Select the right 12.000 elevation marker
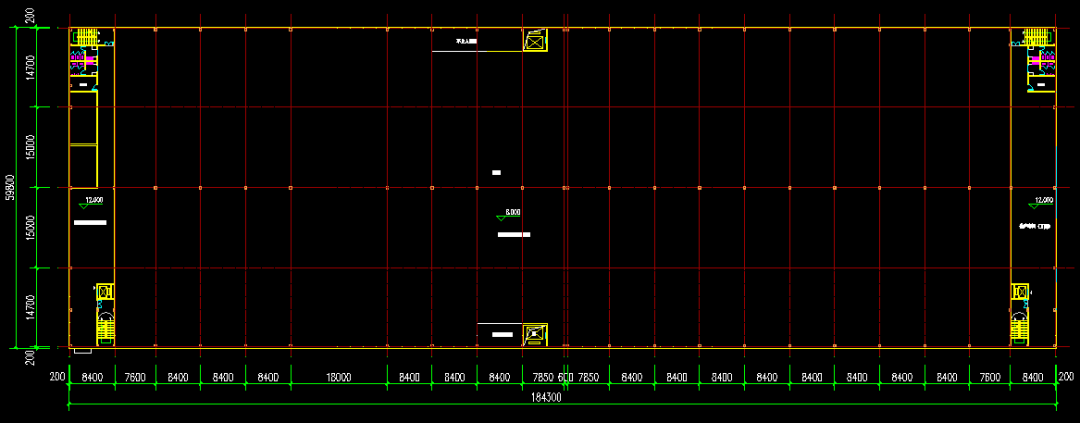 (1044, 200)
